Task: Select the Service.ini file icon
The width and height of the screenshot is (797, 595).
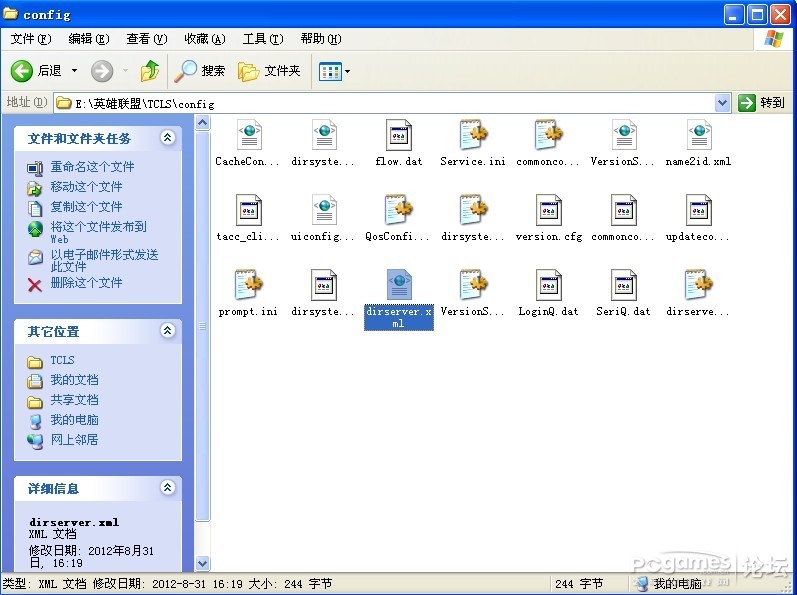Action: 473,136
